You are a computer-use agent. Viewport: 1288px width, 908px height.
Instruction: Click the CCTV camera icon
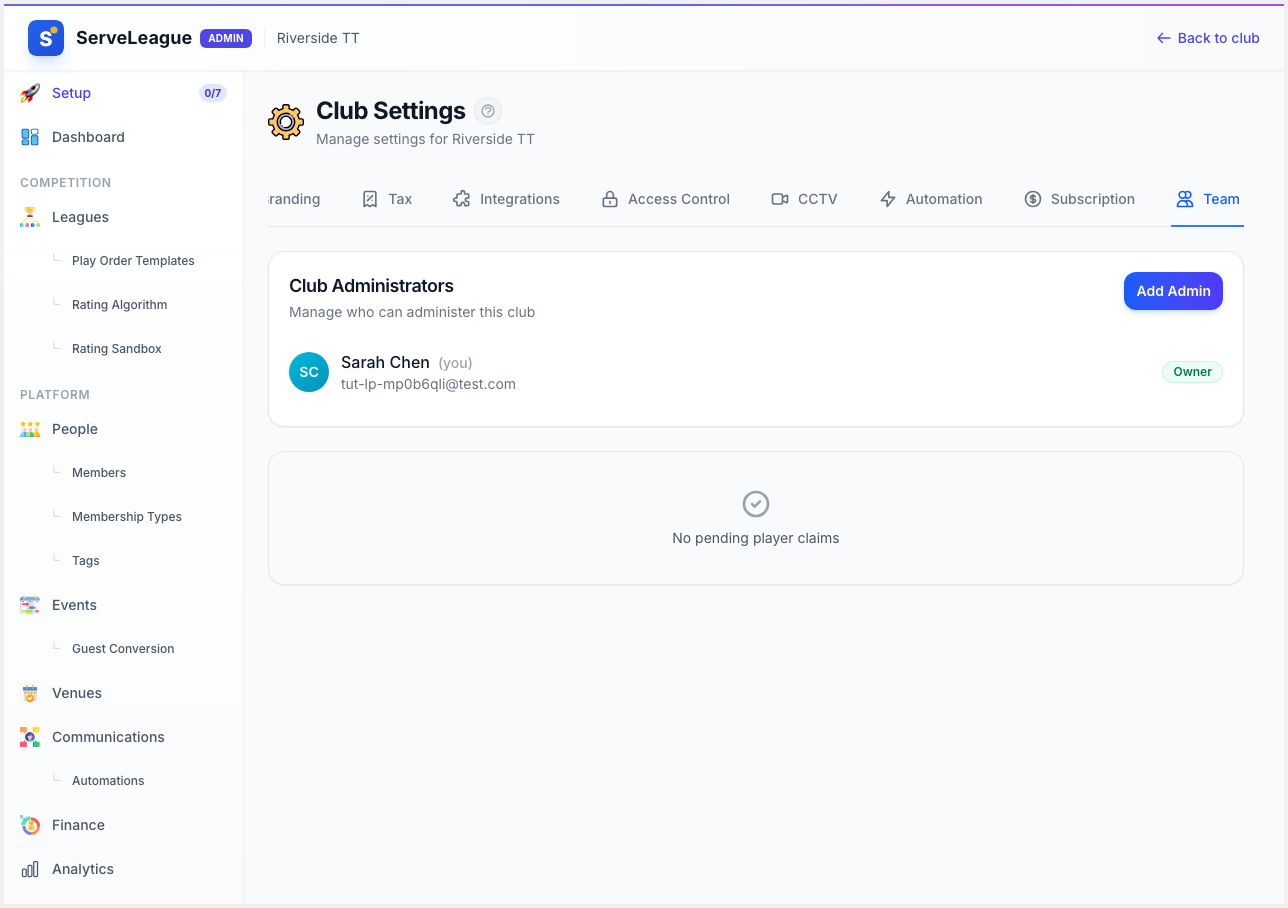780,199
